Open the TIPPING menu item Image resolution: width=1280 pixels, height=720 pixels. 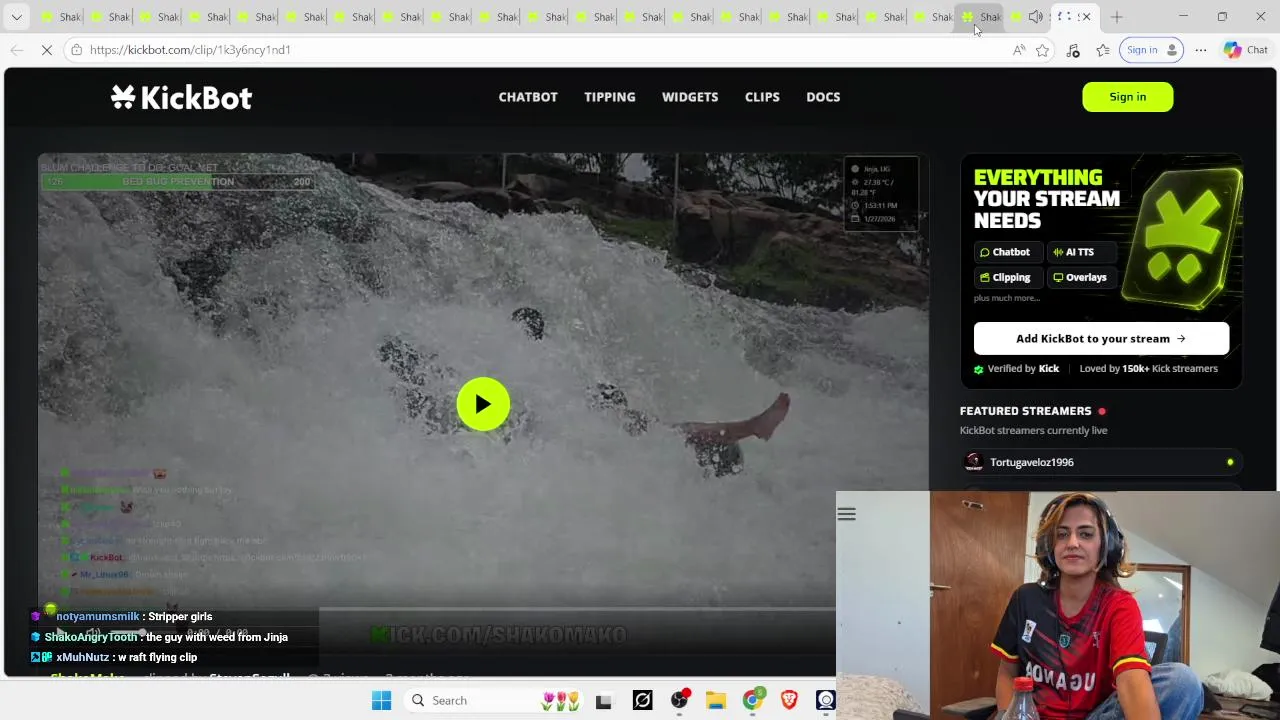click(x=610, y=97)
